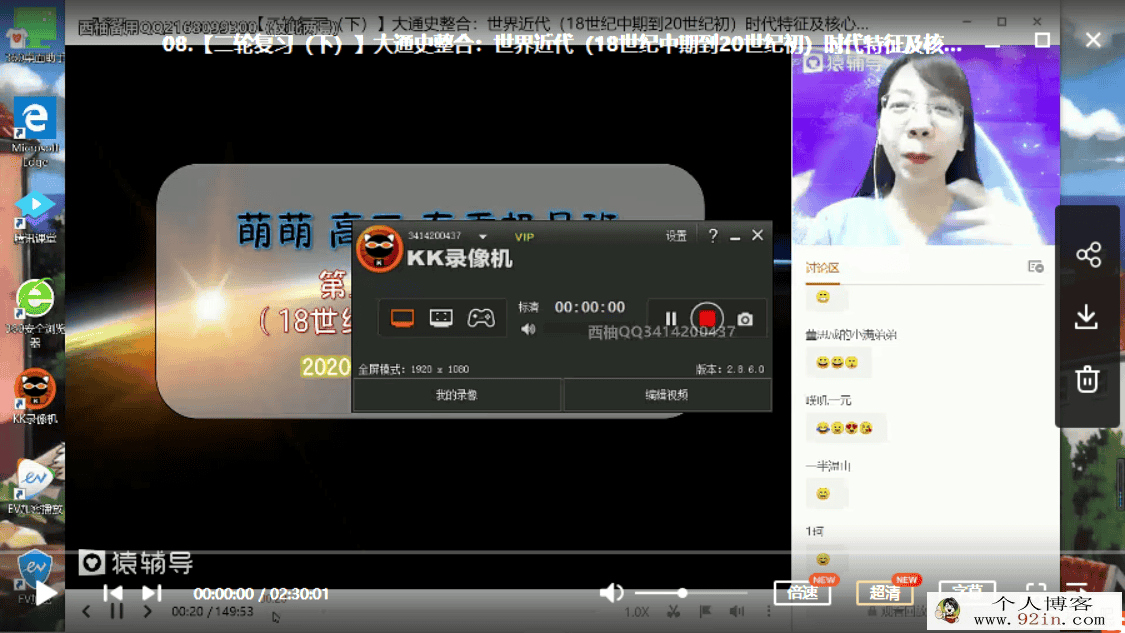Viewport: 1125px width, 633px height.
Task: Expand the account 3414200437 dropdown
Action: click(483, 237)
